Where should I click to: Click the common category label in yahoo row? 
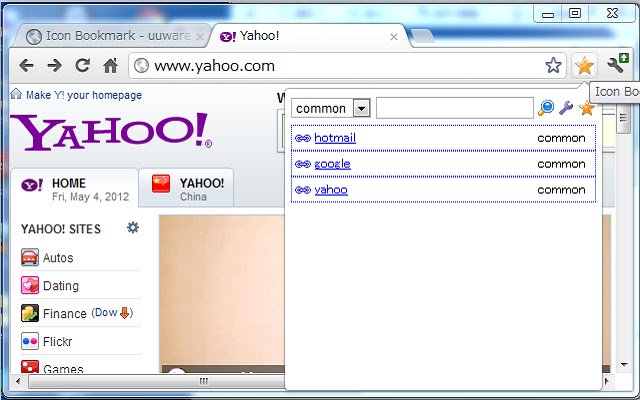coord(561,190)
